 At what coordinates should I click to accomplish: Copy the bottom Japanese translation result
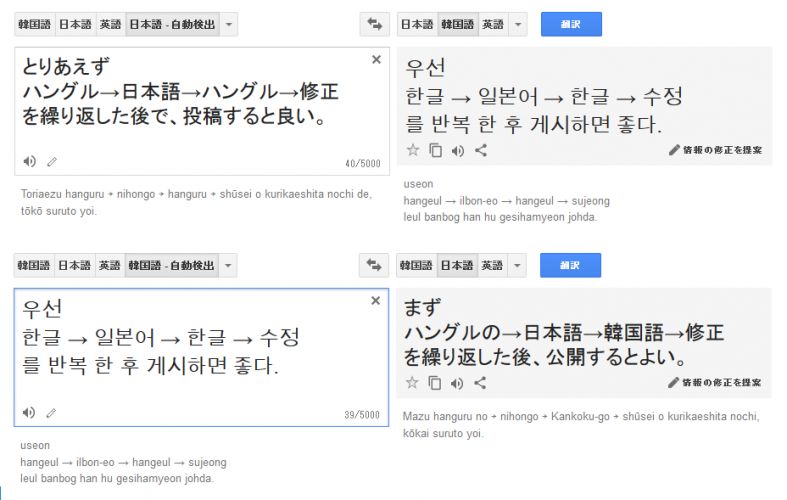pos(435,383)
